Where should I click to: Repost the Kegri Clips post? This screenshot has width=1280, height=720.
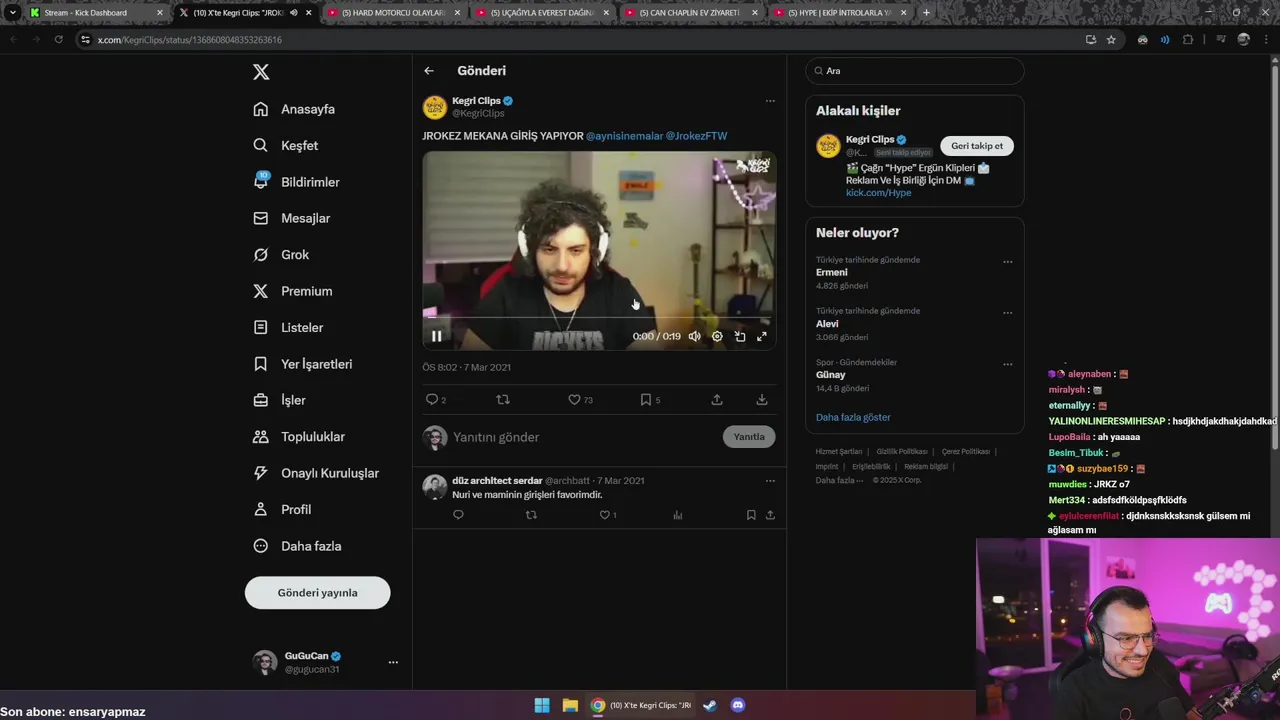coord(503,400)
